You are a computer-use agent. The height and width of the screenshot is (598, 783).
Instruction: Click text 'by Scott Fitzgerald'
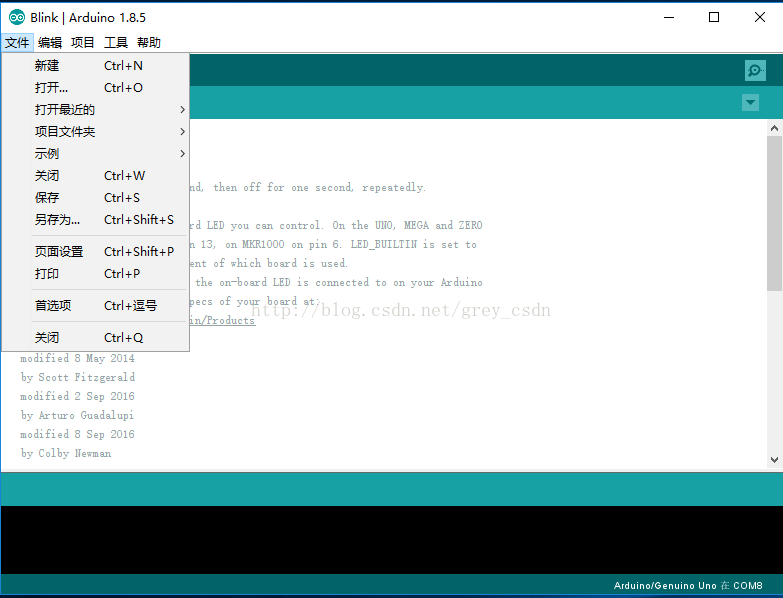pyautogui.click(x=77, y=377)
